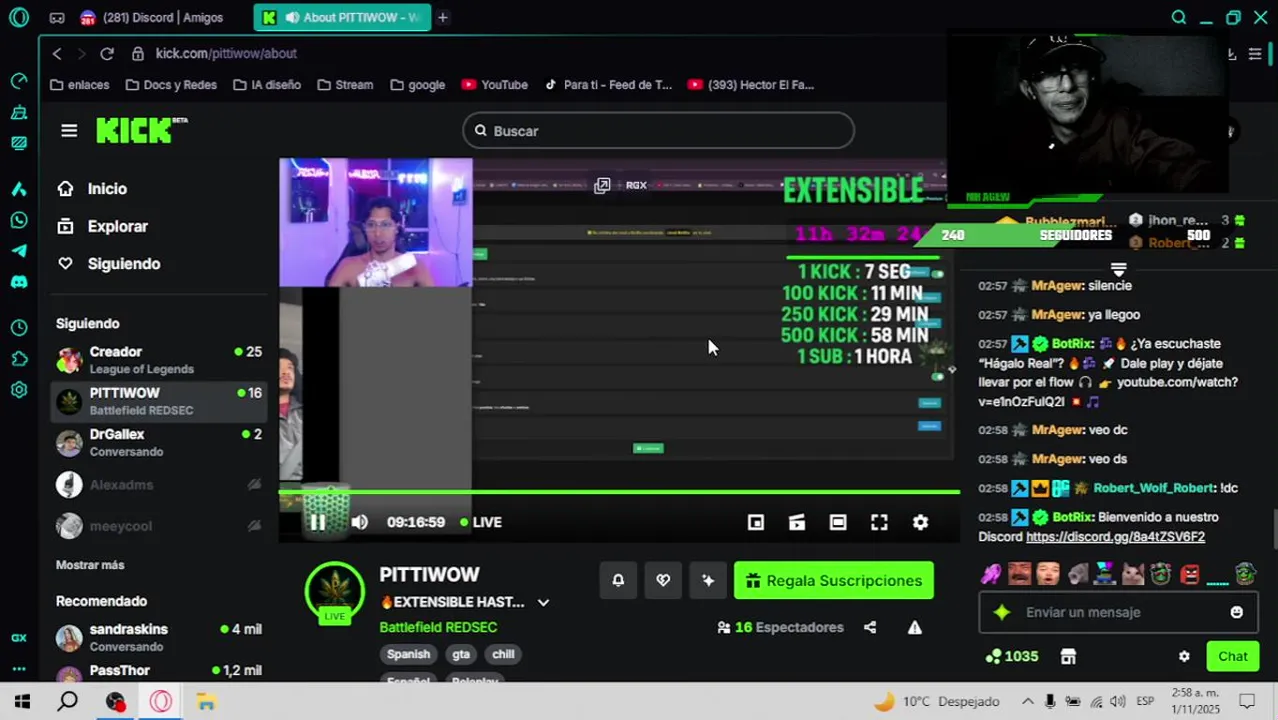Screen dimensions: 1278x720
Task: Open Telegram in the Opera sidebar
Action: pos(19,251)
